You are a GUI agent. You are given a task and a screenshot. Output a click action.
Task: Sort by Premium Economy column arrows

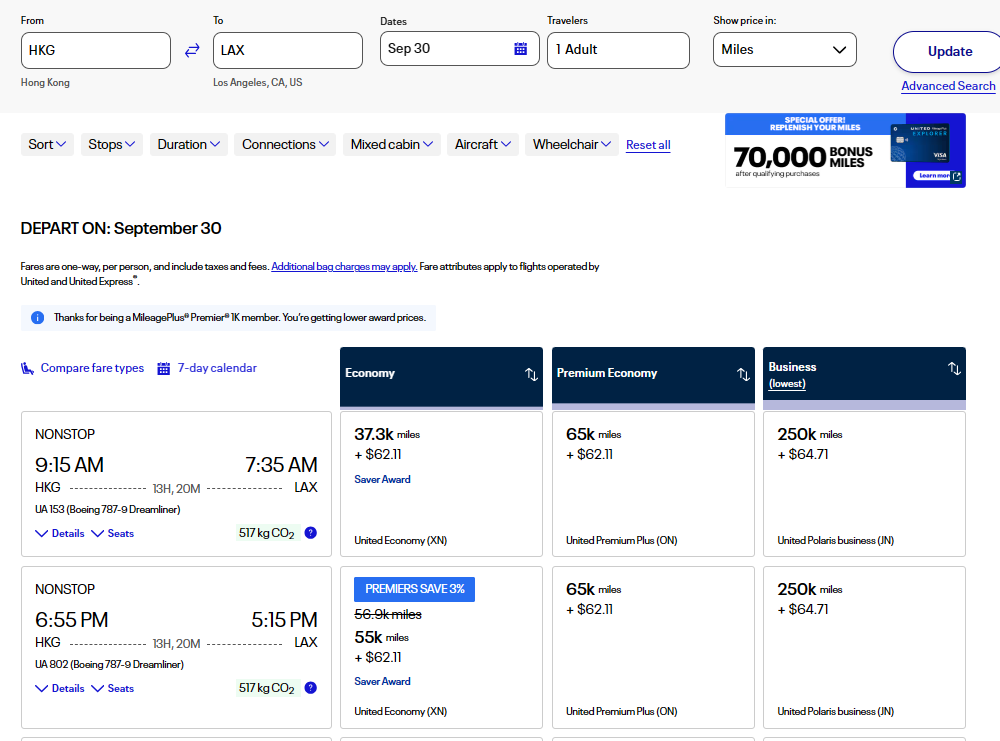point(743,374)
